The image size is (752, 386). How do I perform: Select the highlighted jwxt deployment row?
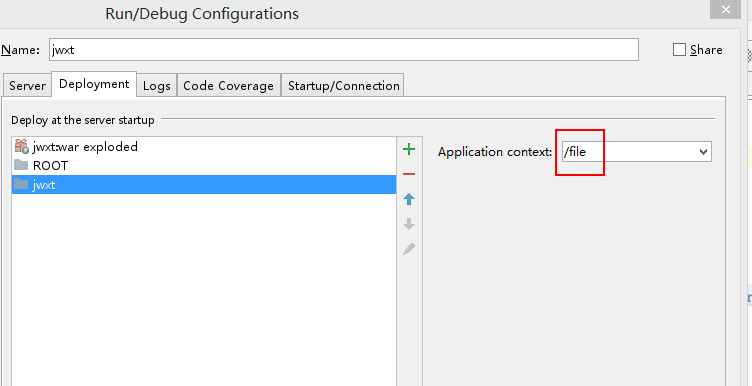click(x=204, y=185)
